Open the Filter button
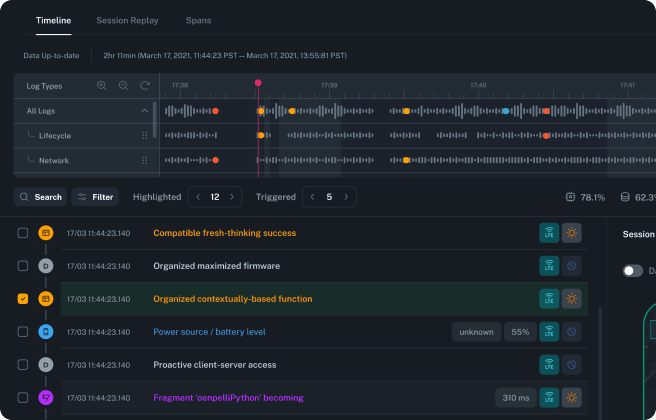Image resolution: width=656 pixels, height=420 pixels. point(94,197)
